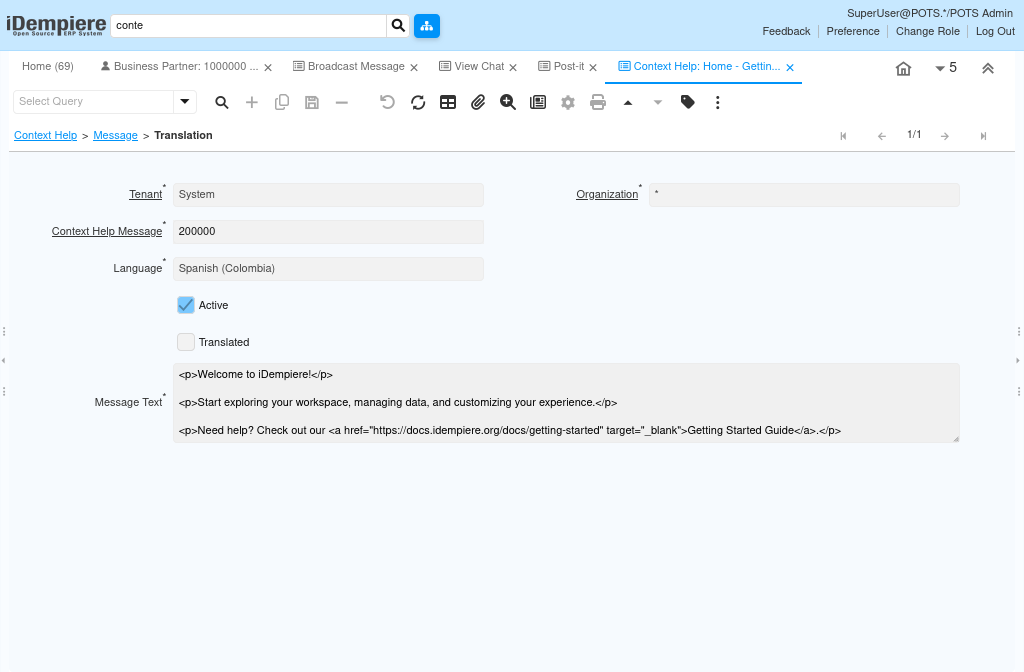Navigate to Message breadcrumb
The height and width of the screenshot is (672, 1024).
[116, 135]
